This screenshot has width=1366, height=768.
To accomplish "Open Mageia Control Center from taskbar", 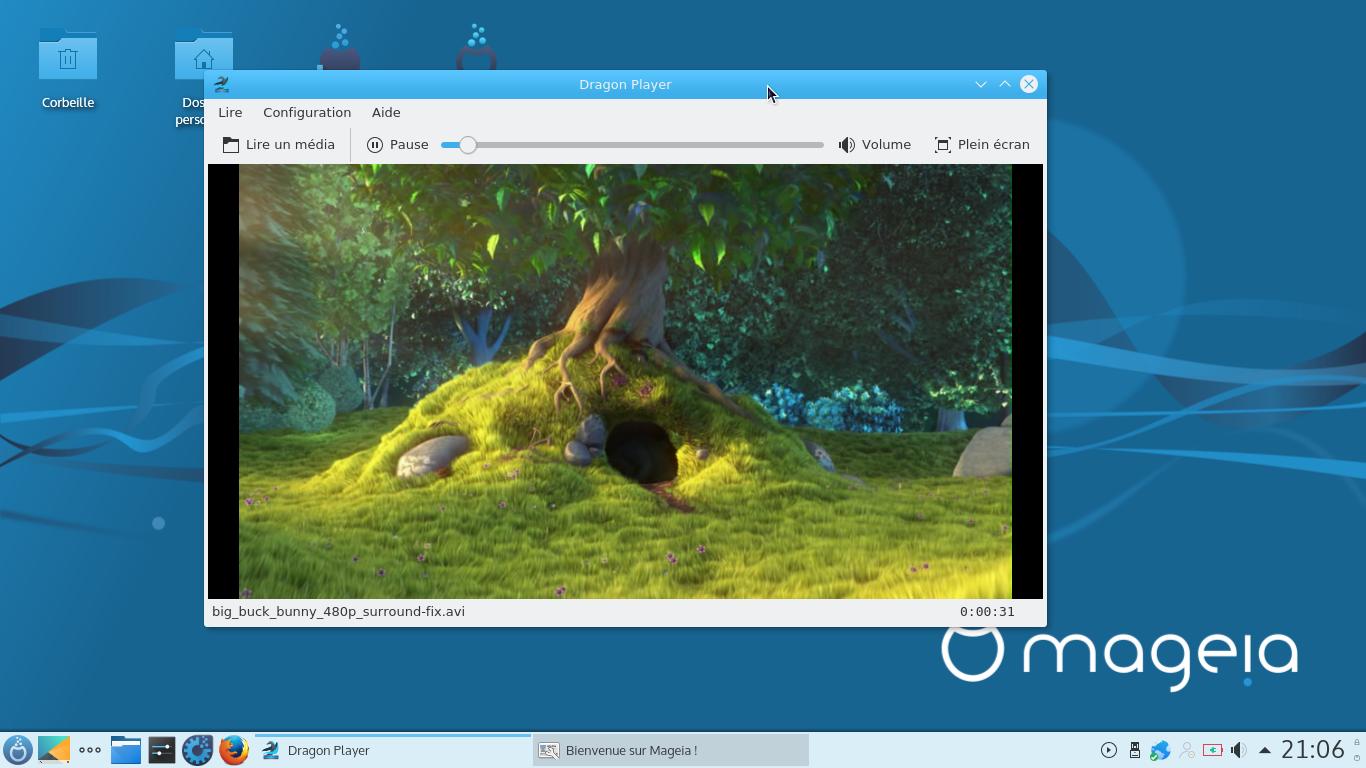I will coord(198,750).
